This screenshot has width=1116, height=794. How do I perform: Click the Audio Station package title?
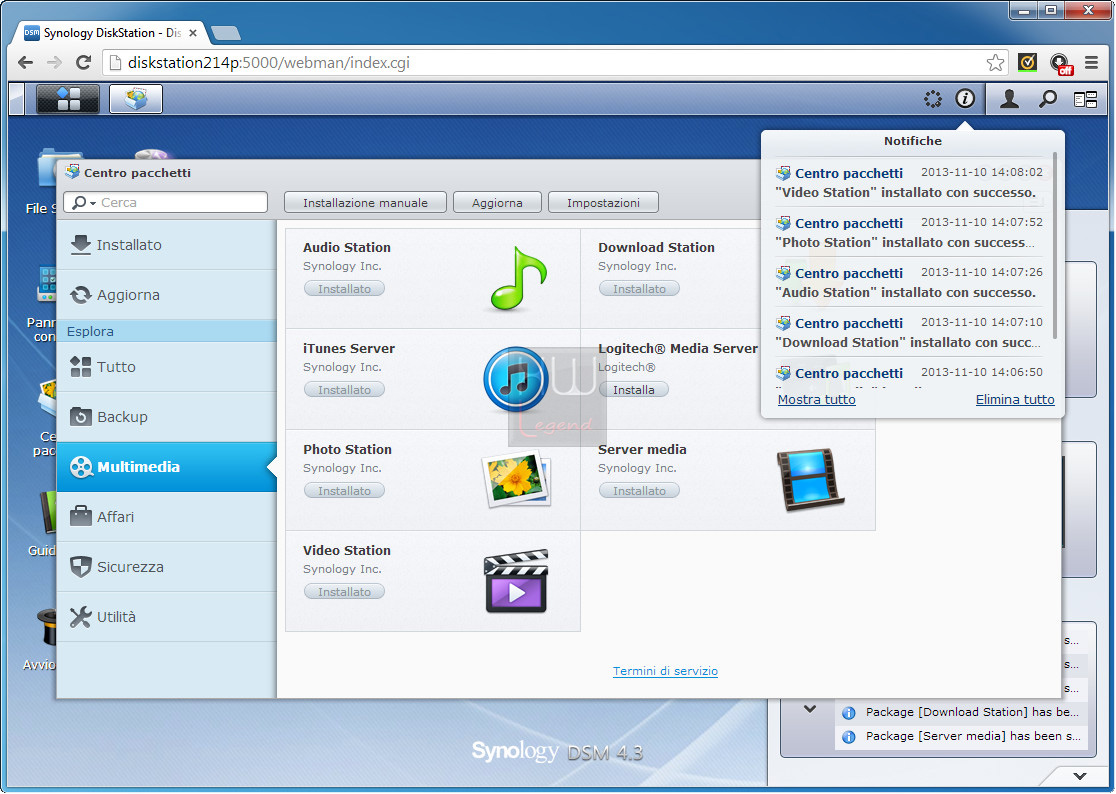(347, 248)
